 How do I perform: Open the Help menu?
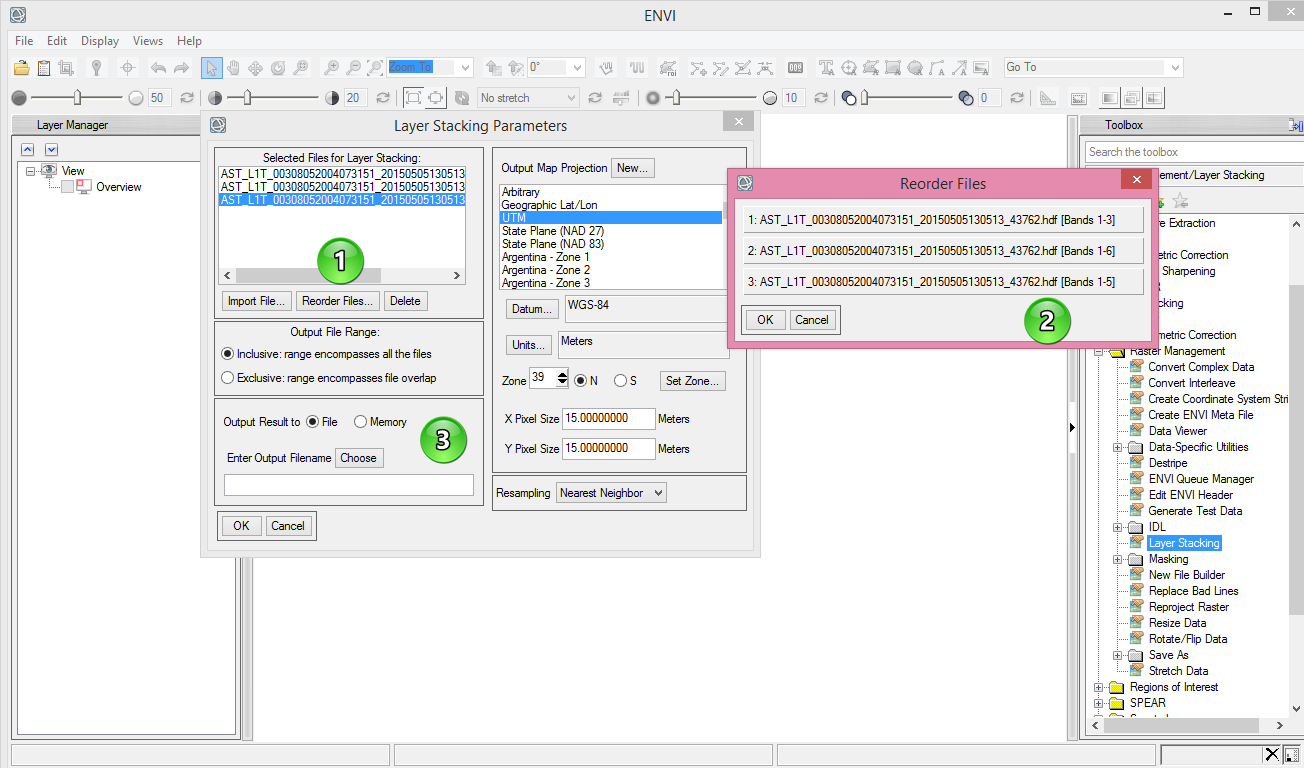pyautogui.click(x=189, y=41)
